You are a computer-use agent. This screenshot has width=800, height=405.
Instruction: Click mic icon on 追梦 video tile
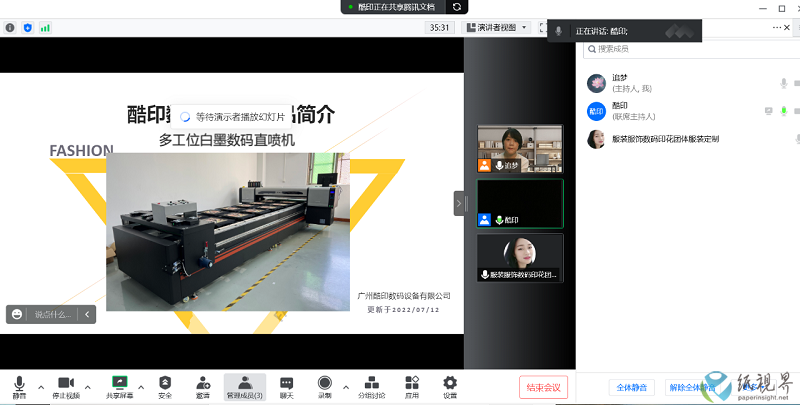pyautogui.click(x=498, y=165)
